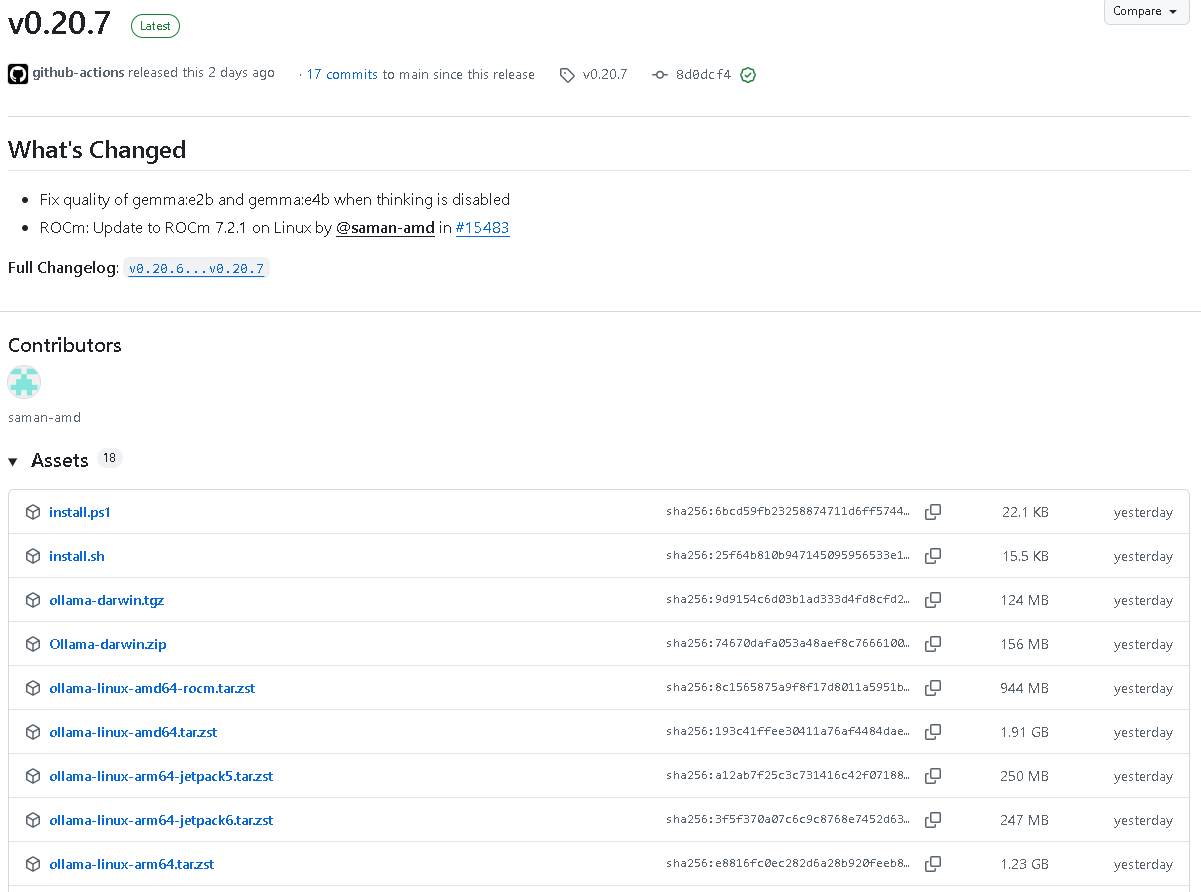
Task: Copy sha256 hash for ollama-linux-amd64.tar.zst
Action: tap(933, 732)
